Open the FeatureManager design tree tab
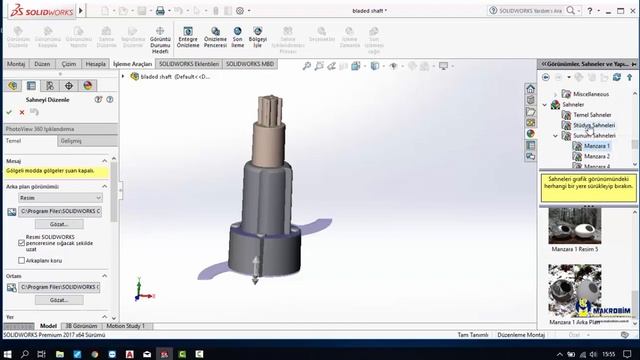The image size is (640, 360). pyautogui.click(x=13, y=86)
